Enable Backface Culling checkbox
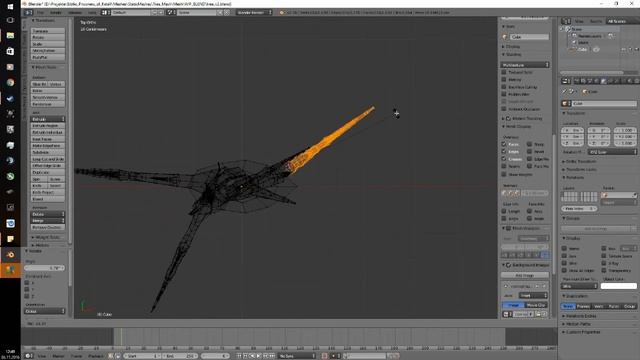 [x=504, y=87]
